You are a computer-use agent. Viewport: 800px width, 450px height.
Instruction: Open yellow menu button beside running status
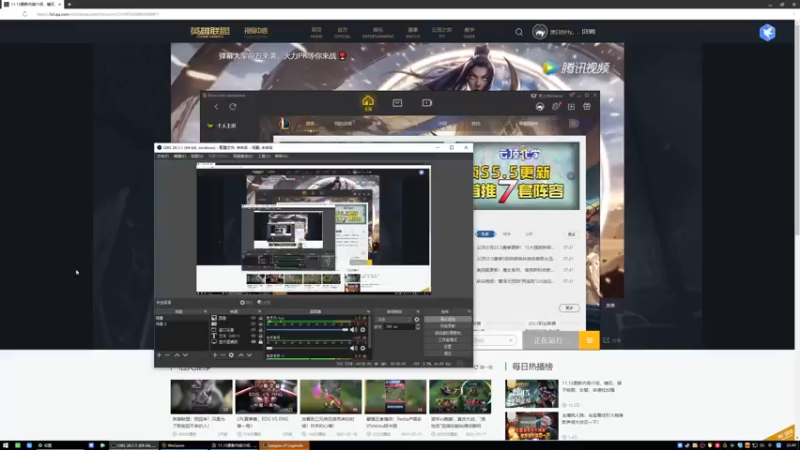tap(589, 340)
